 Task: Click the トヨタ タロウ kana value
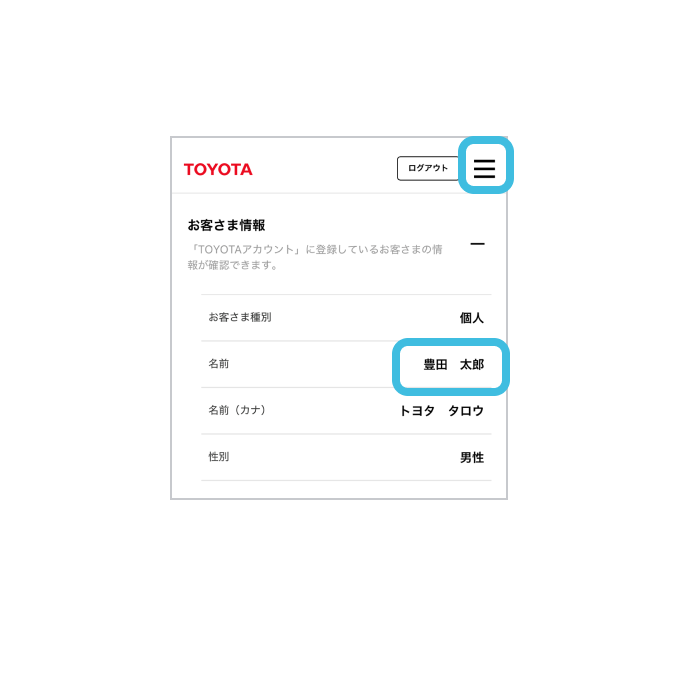pos(441,411)
